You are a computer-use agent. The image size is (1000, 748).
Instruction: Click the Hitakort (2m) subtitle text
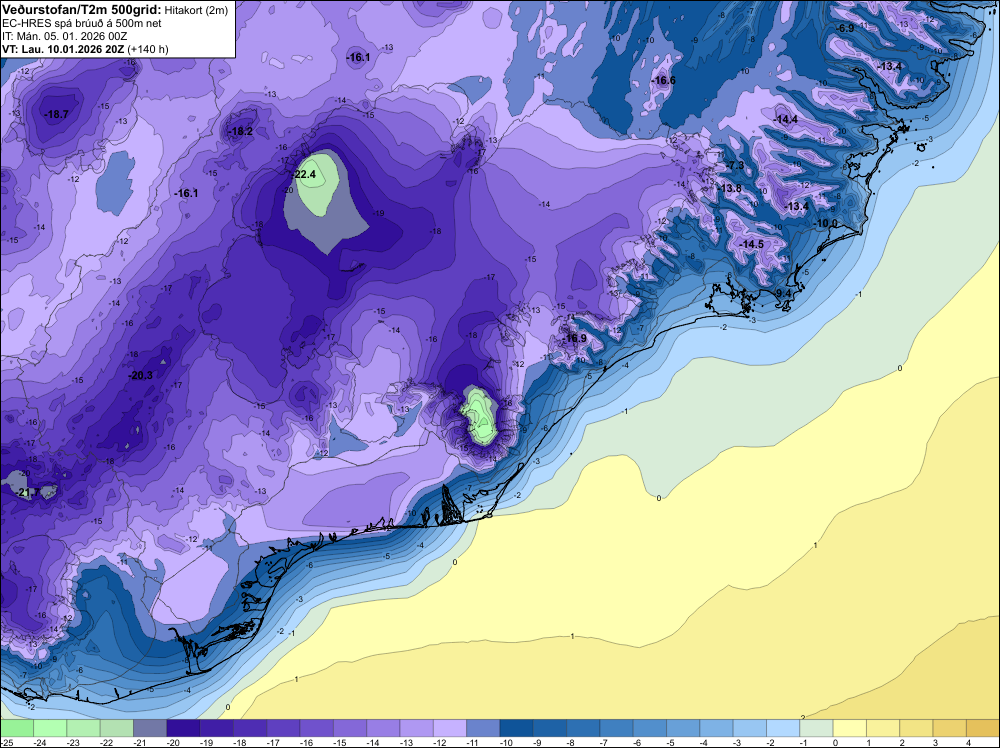click(196, 10)
